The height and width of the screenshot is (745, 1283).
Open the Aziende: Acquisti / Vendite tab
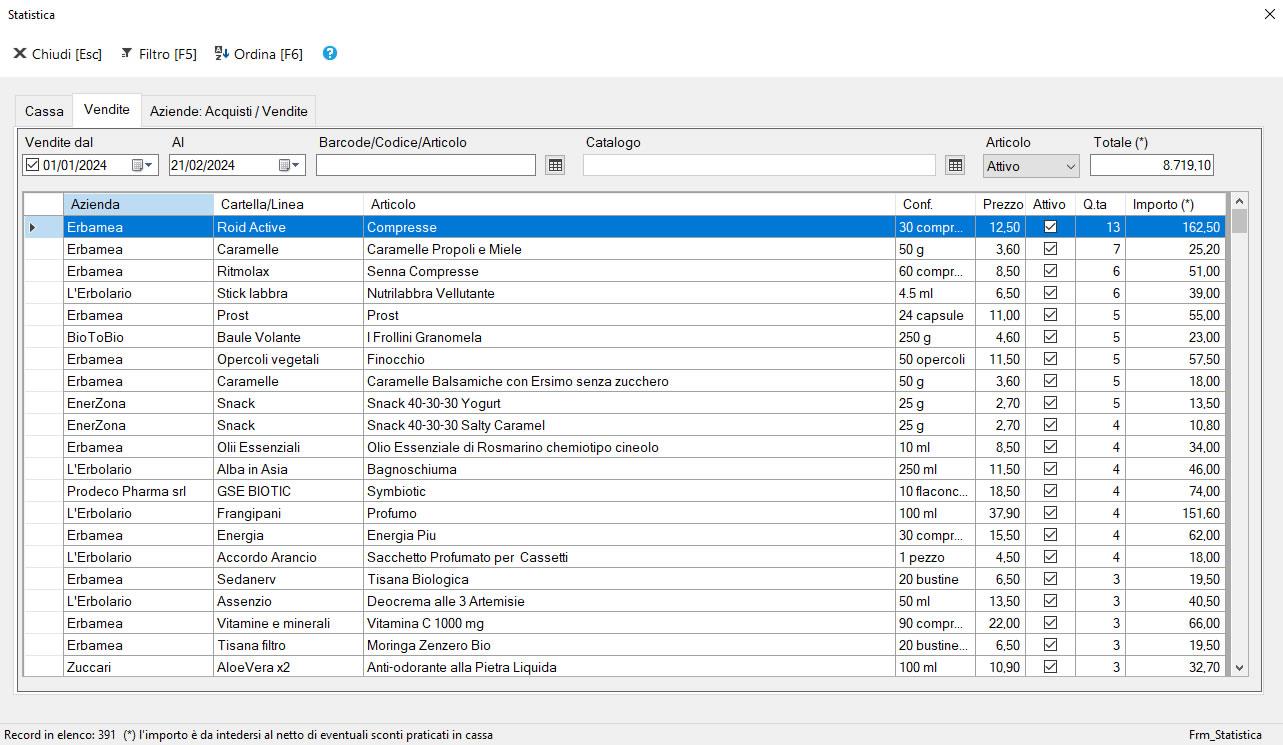pos(229,111)
